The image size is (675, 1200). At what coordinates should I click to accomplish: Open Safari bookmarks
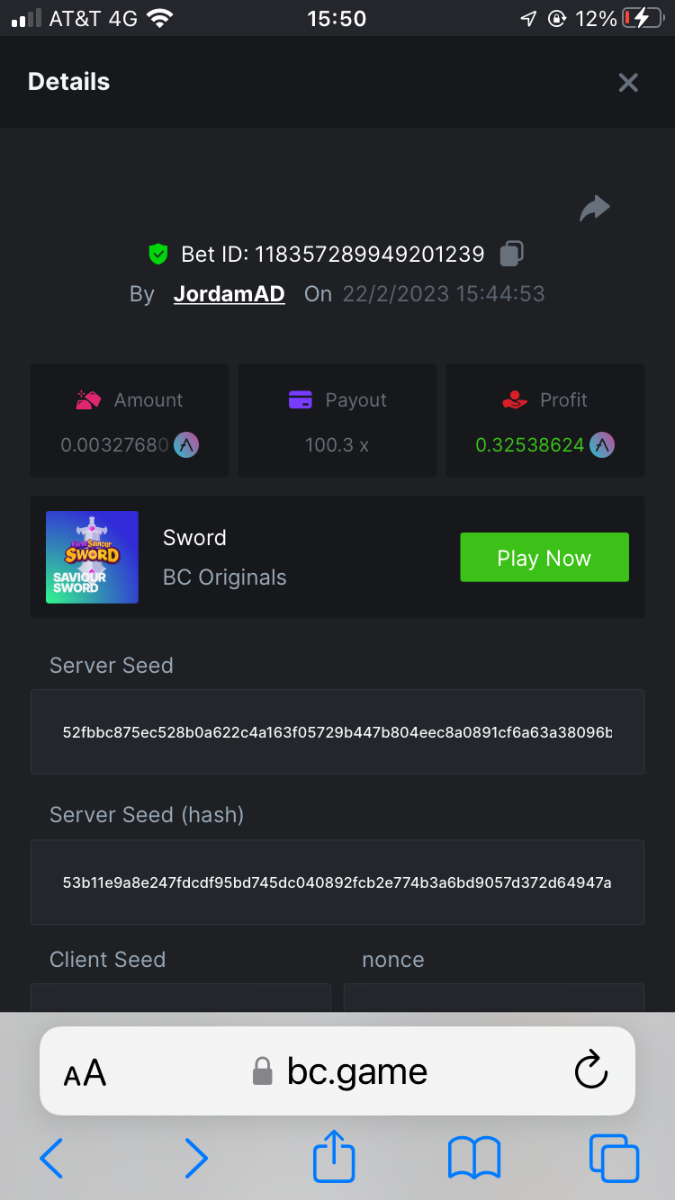(474, 1158)
